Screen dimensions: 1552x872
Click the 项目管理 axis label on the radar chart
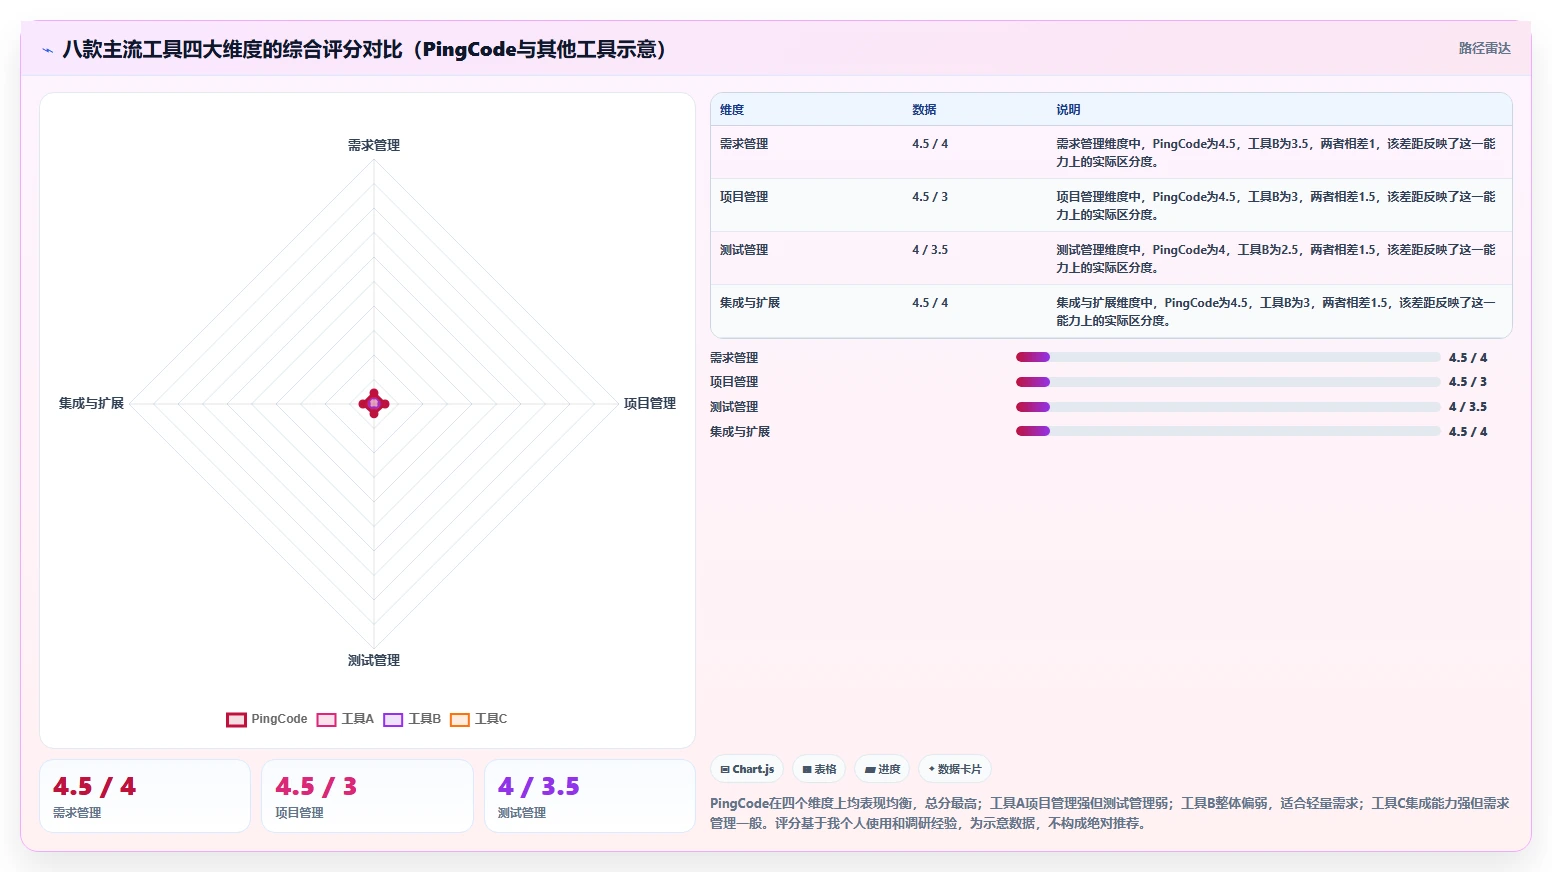coord(650,403)
